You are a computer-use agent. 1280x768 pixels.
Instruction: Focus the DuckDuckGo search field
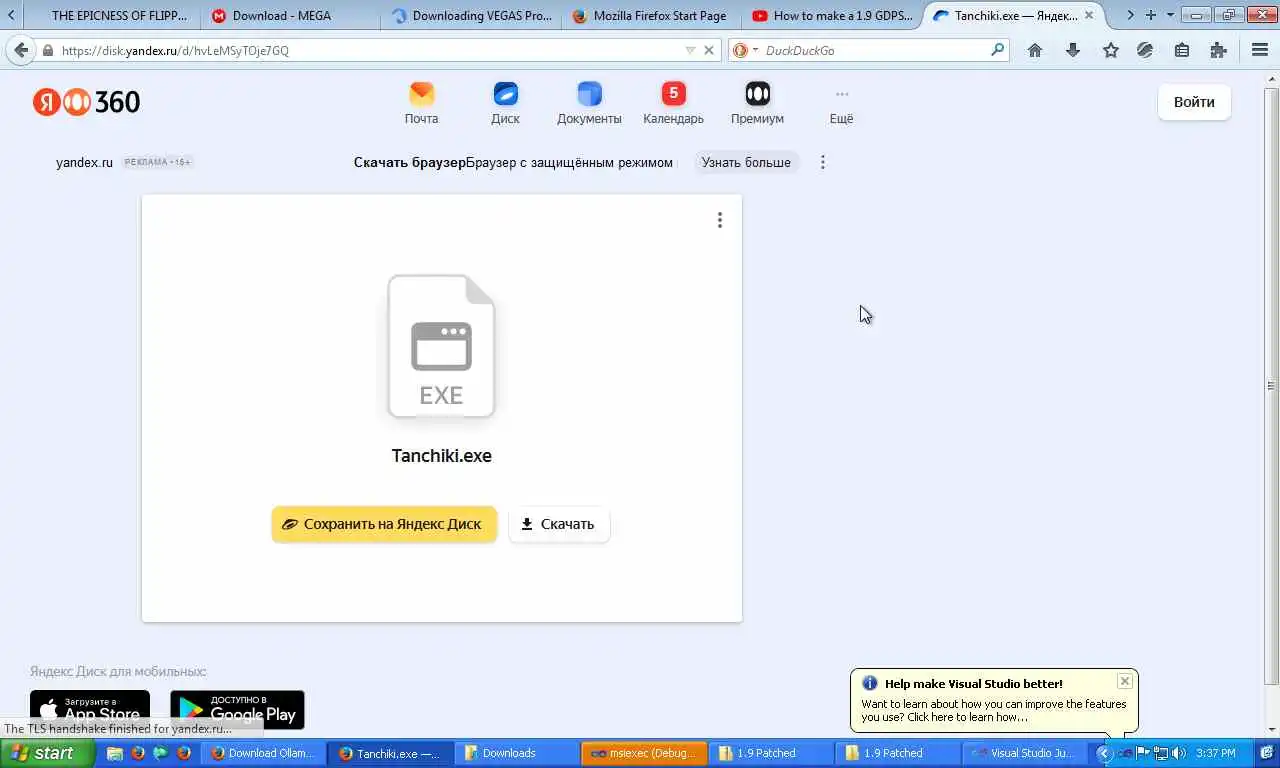875,50
